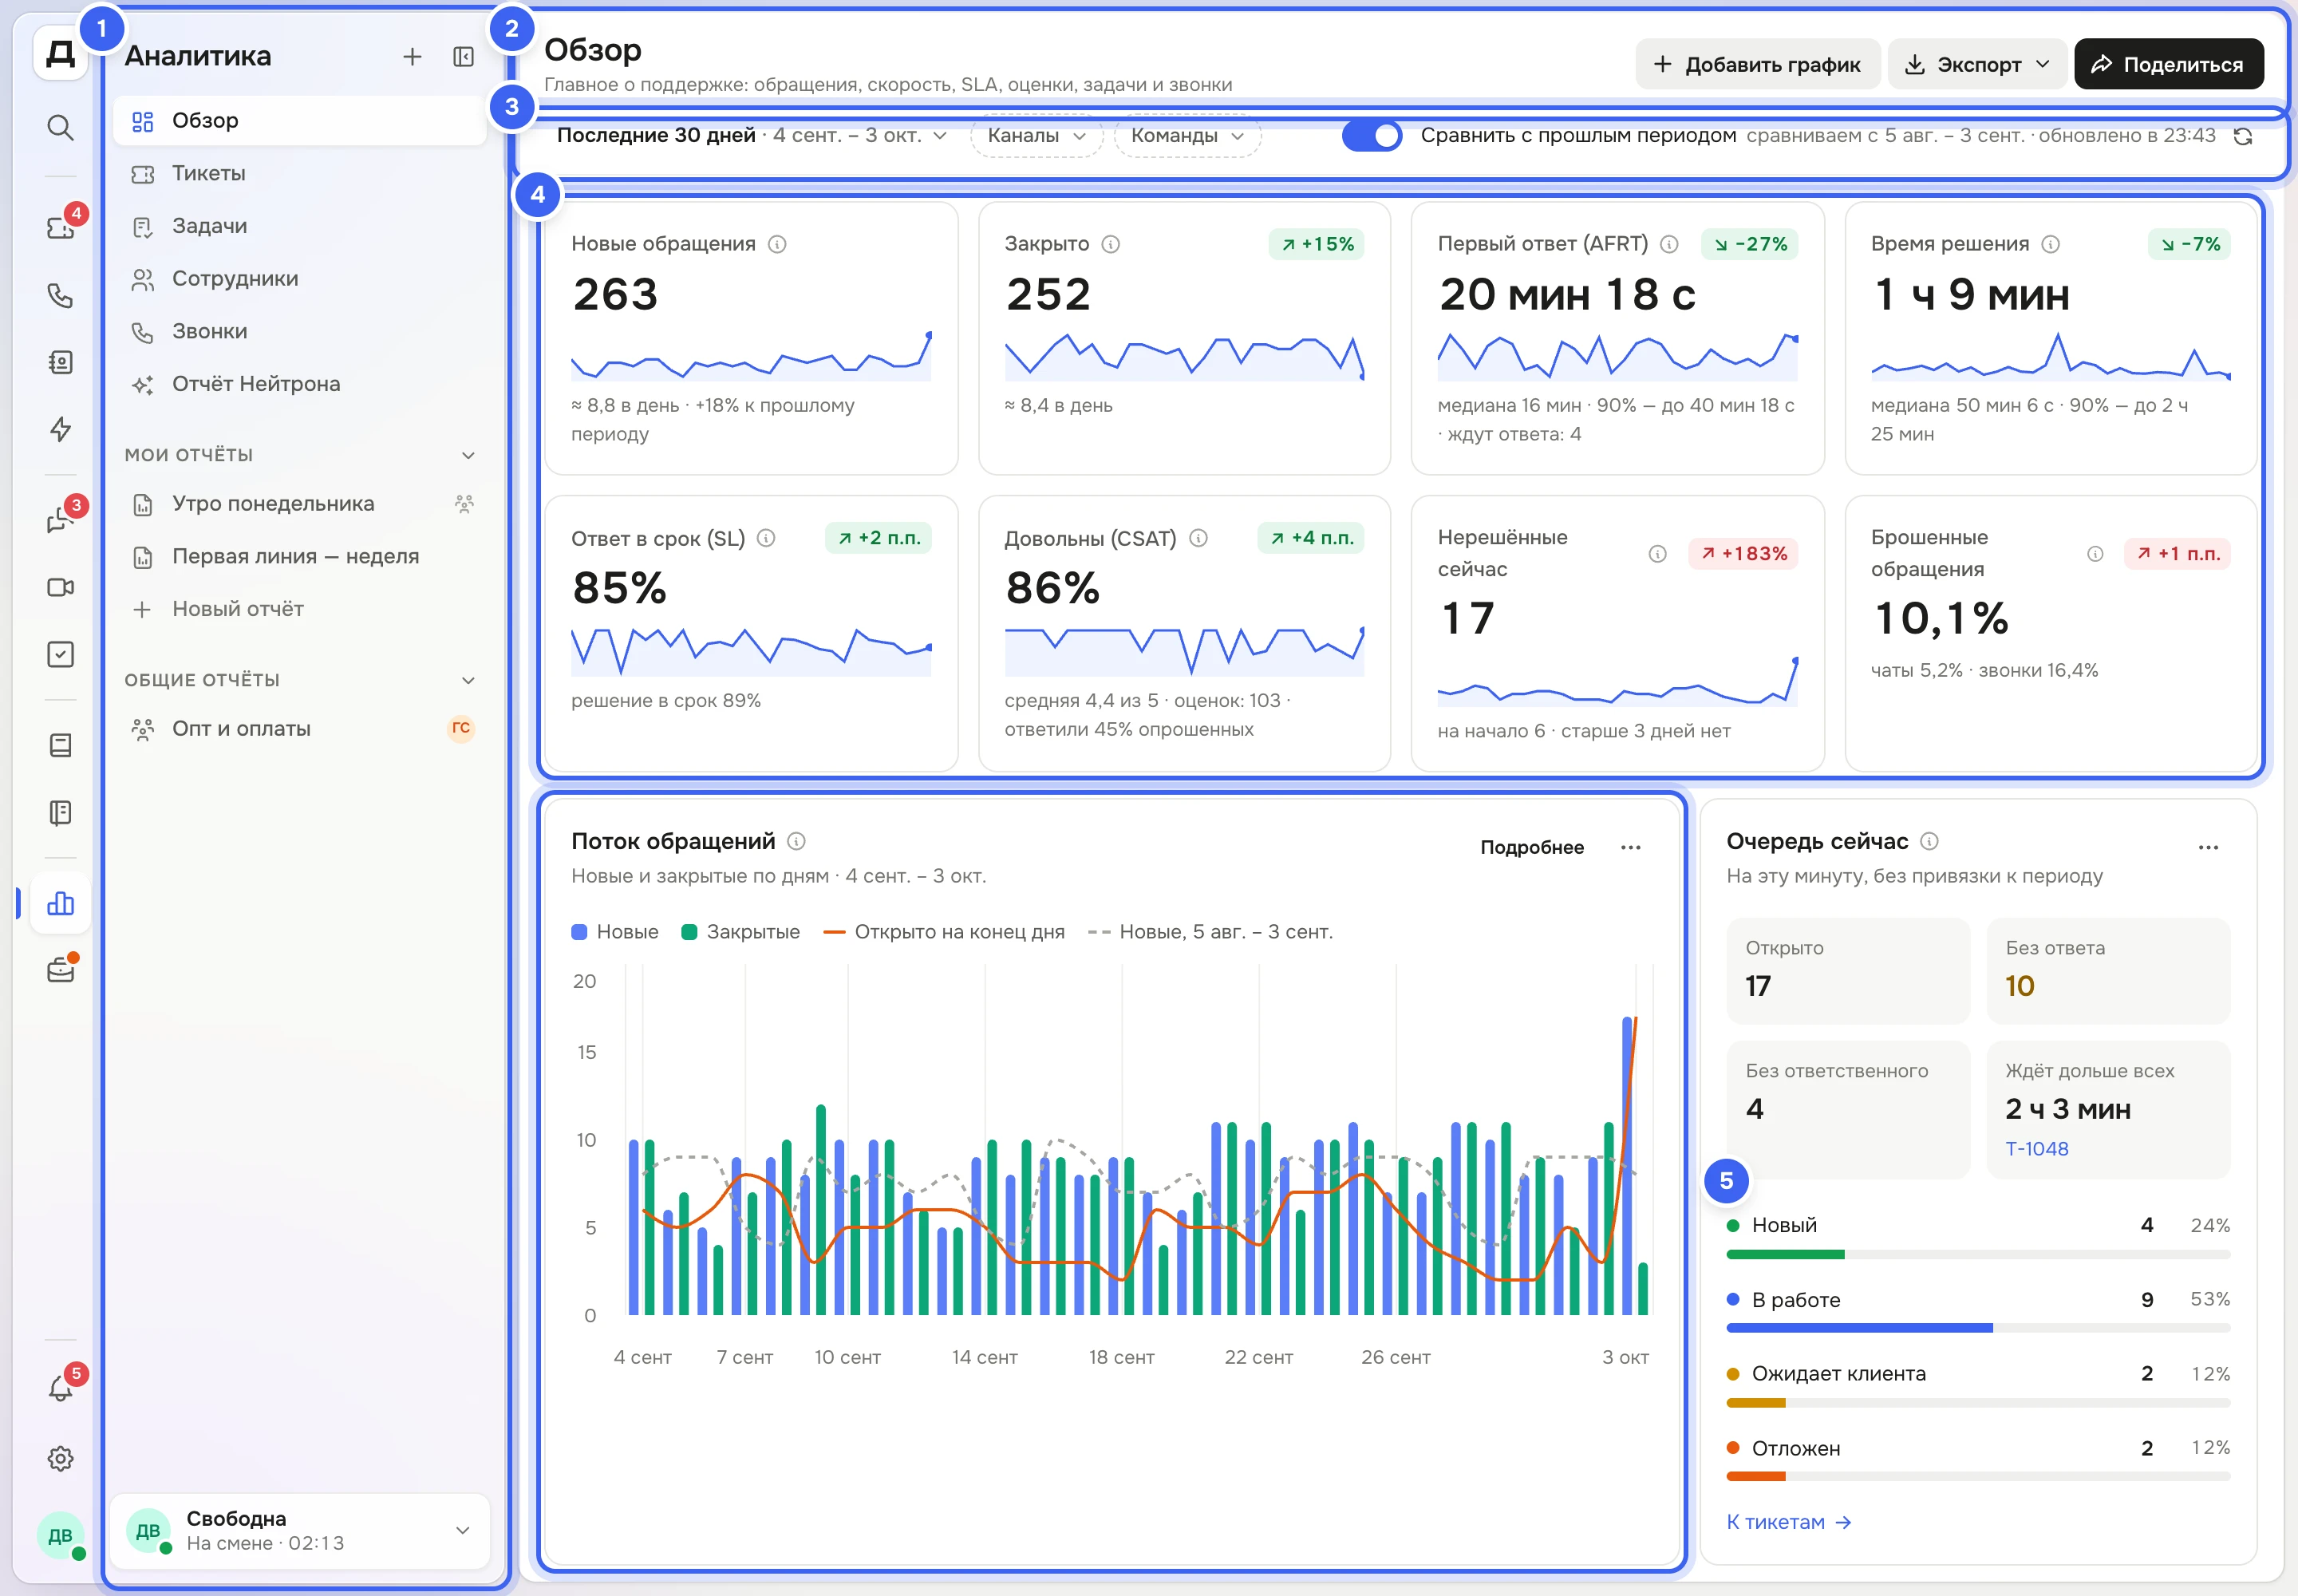Select Тикеты in the sidebar
This screenshot has height=1596, width=2298.
point(300,174)
